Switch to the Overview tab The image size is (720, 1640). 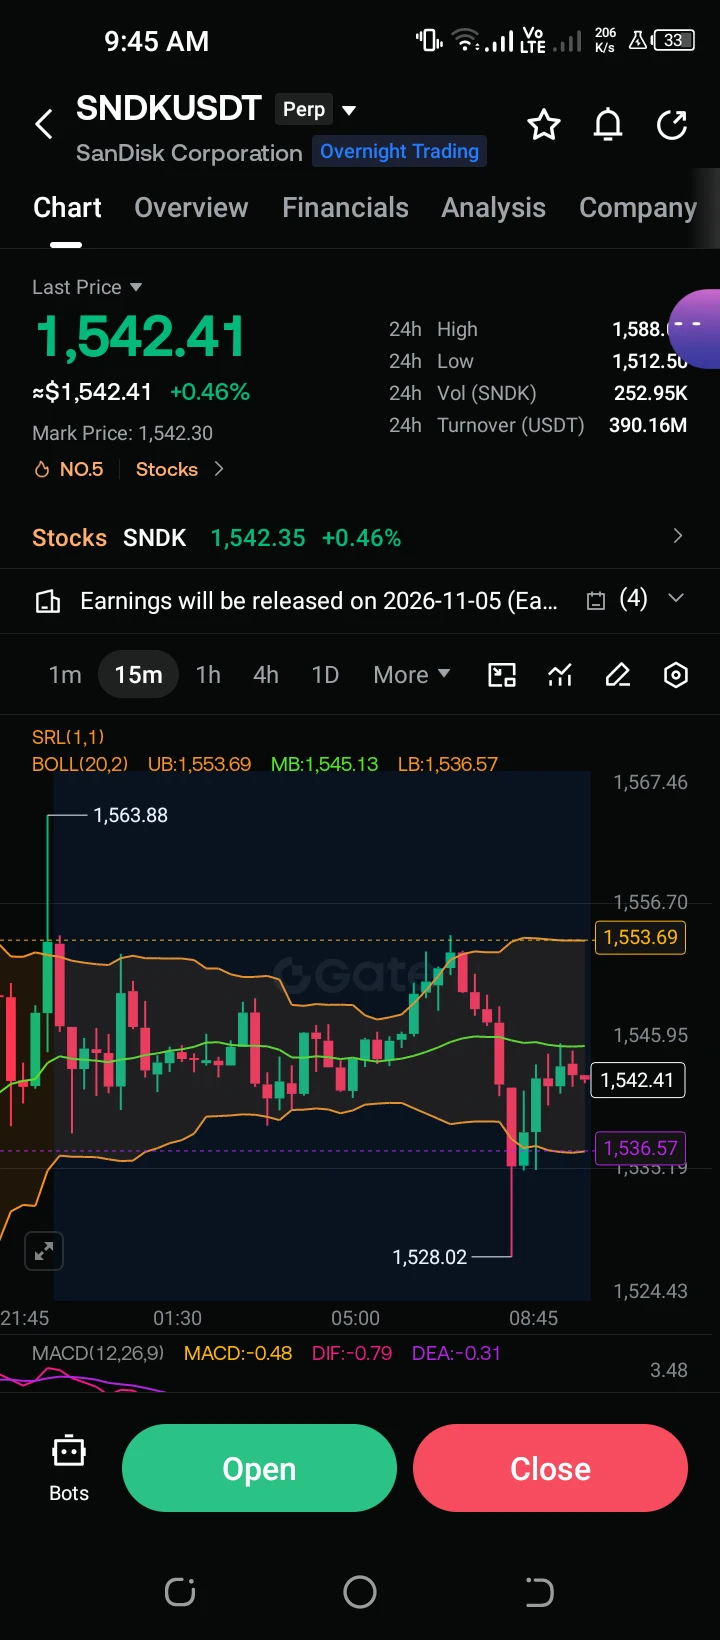[191, 208]
